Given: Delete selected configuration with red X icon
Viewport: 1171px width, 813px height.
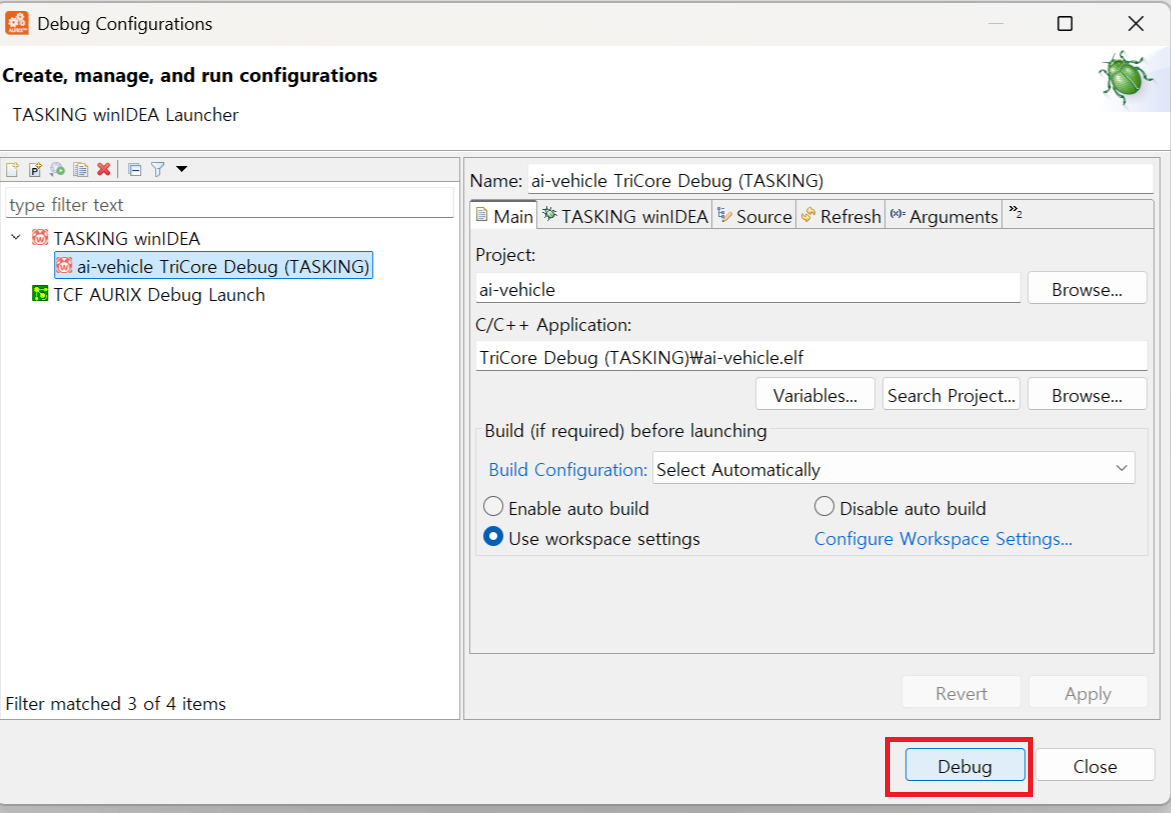Looking at the screenshot, I should tap(103, 169).
